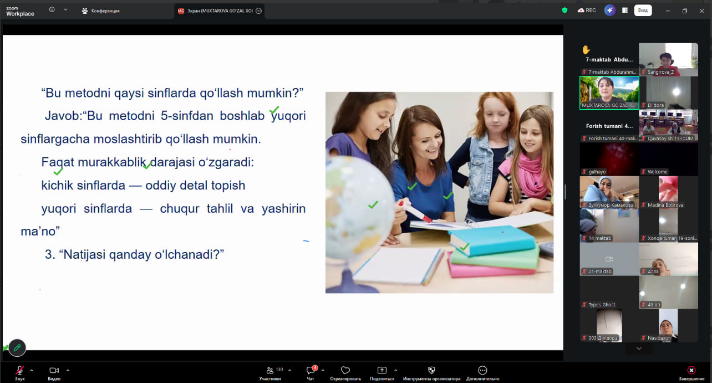
Task: Open reactions heart icon
Action: [346, 370]
